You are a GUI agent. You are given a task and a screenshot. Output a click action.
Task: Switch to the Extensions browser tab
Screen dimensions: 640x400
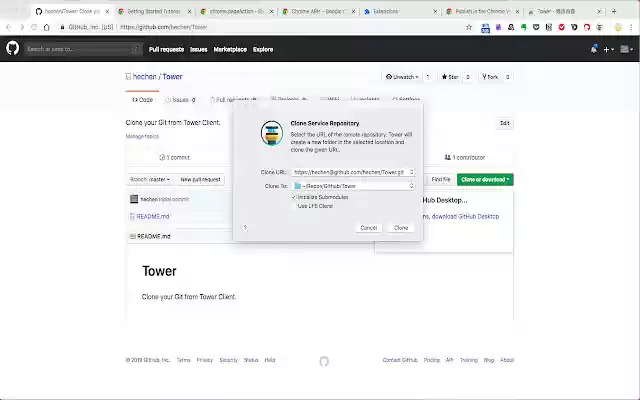[x=401, y=11]
